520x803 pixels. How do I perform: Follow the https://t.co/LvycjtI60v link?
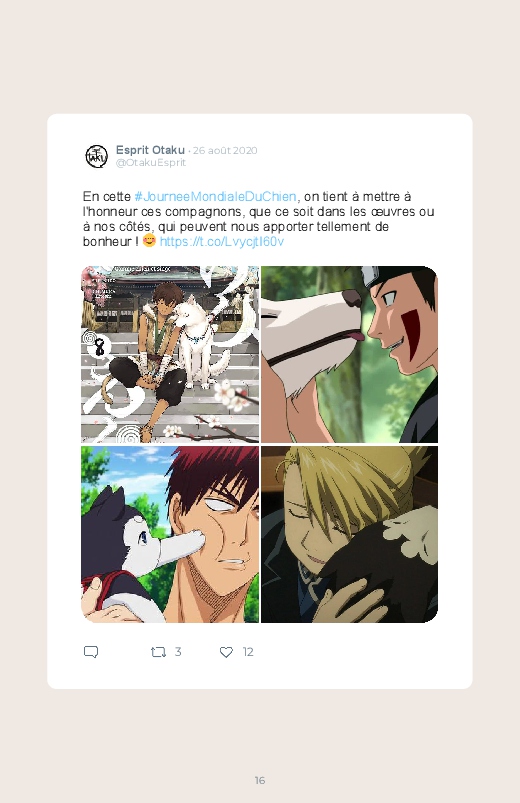[222, 242]
